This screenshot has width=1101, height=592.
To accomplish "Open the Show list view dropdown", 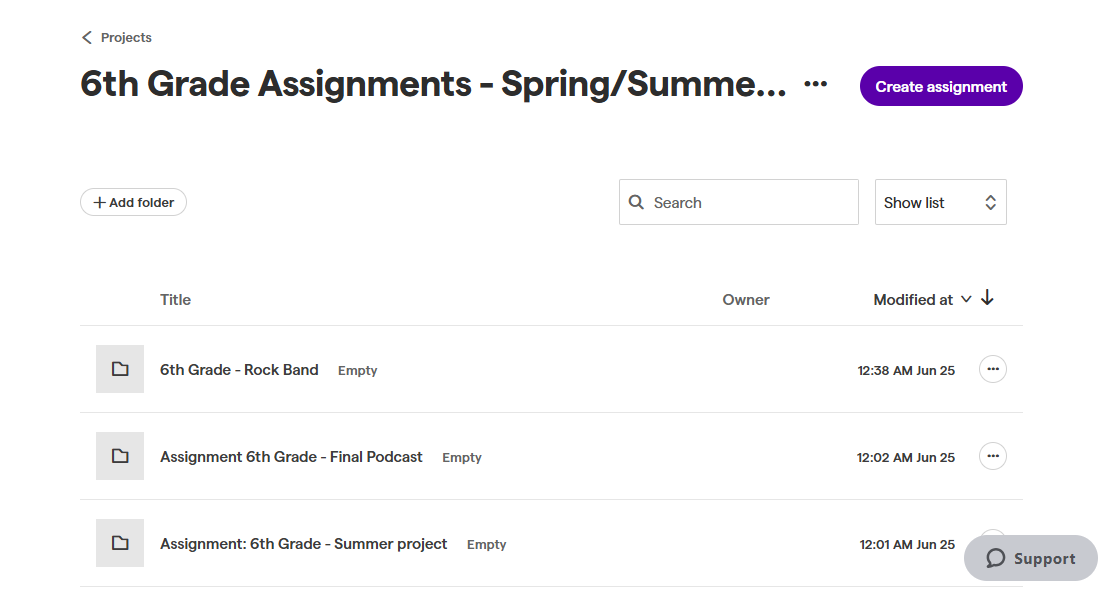I will click(940, 202).
